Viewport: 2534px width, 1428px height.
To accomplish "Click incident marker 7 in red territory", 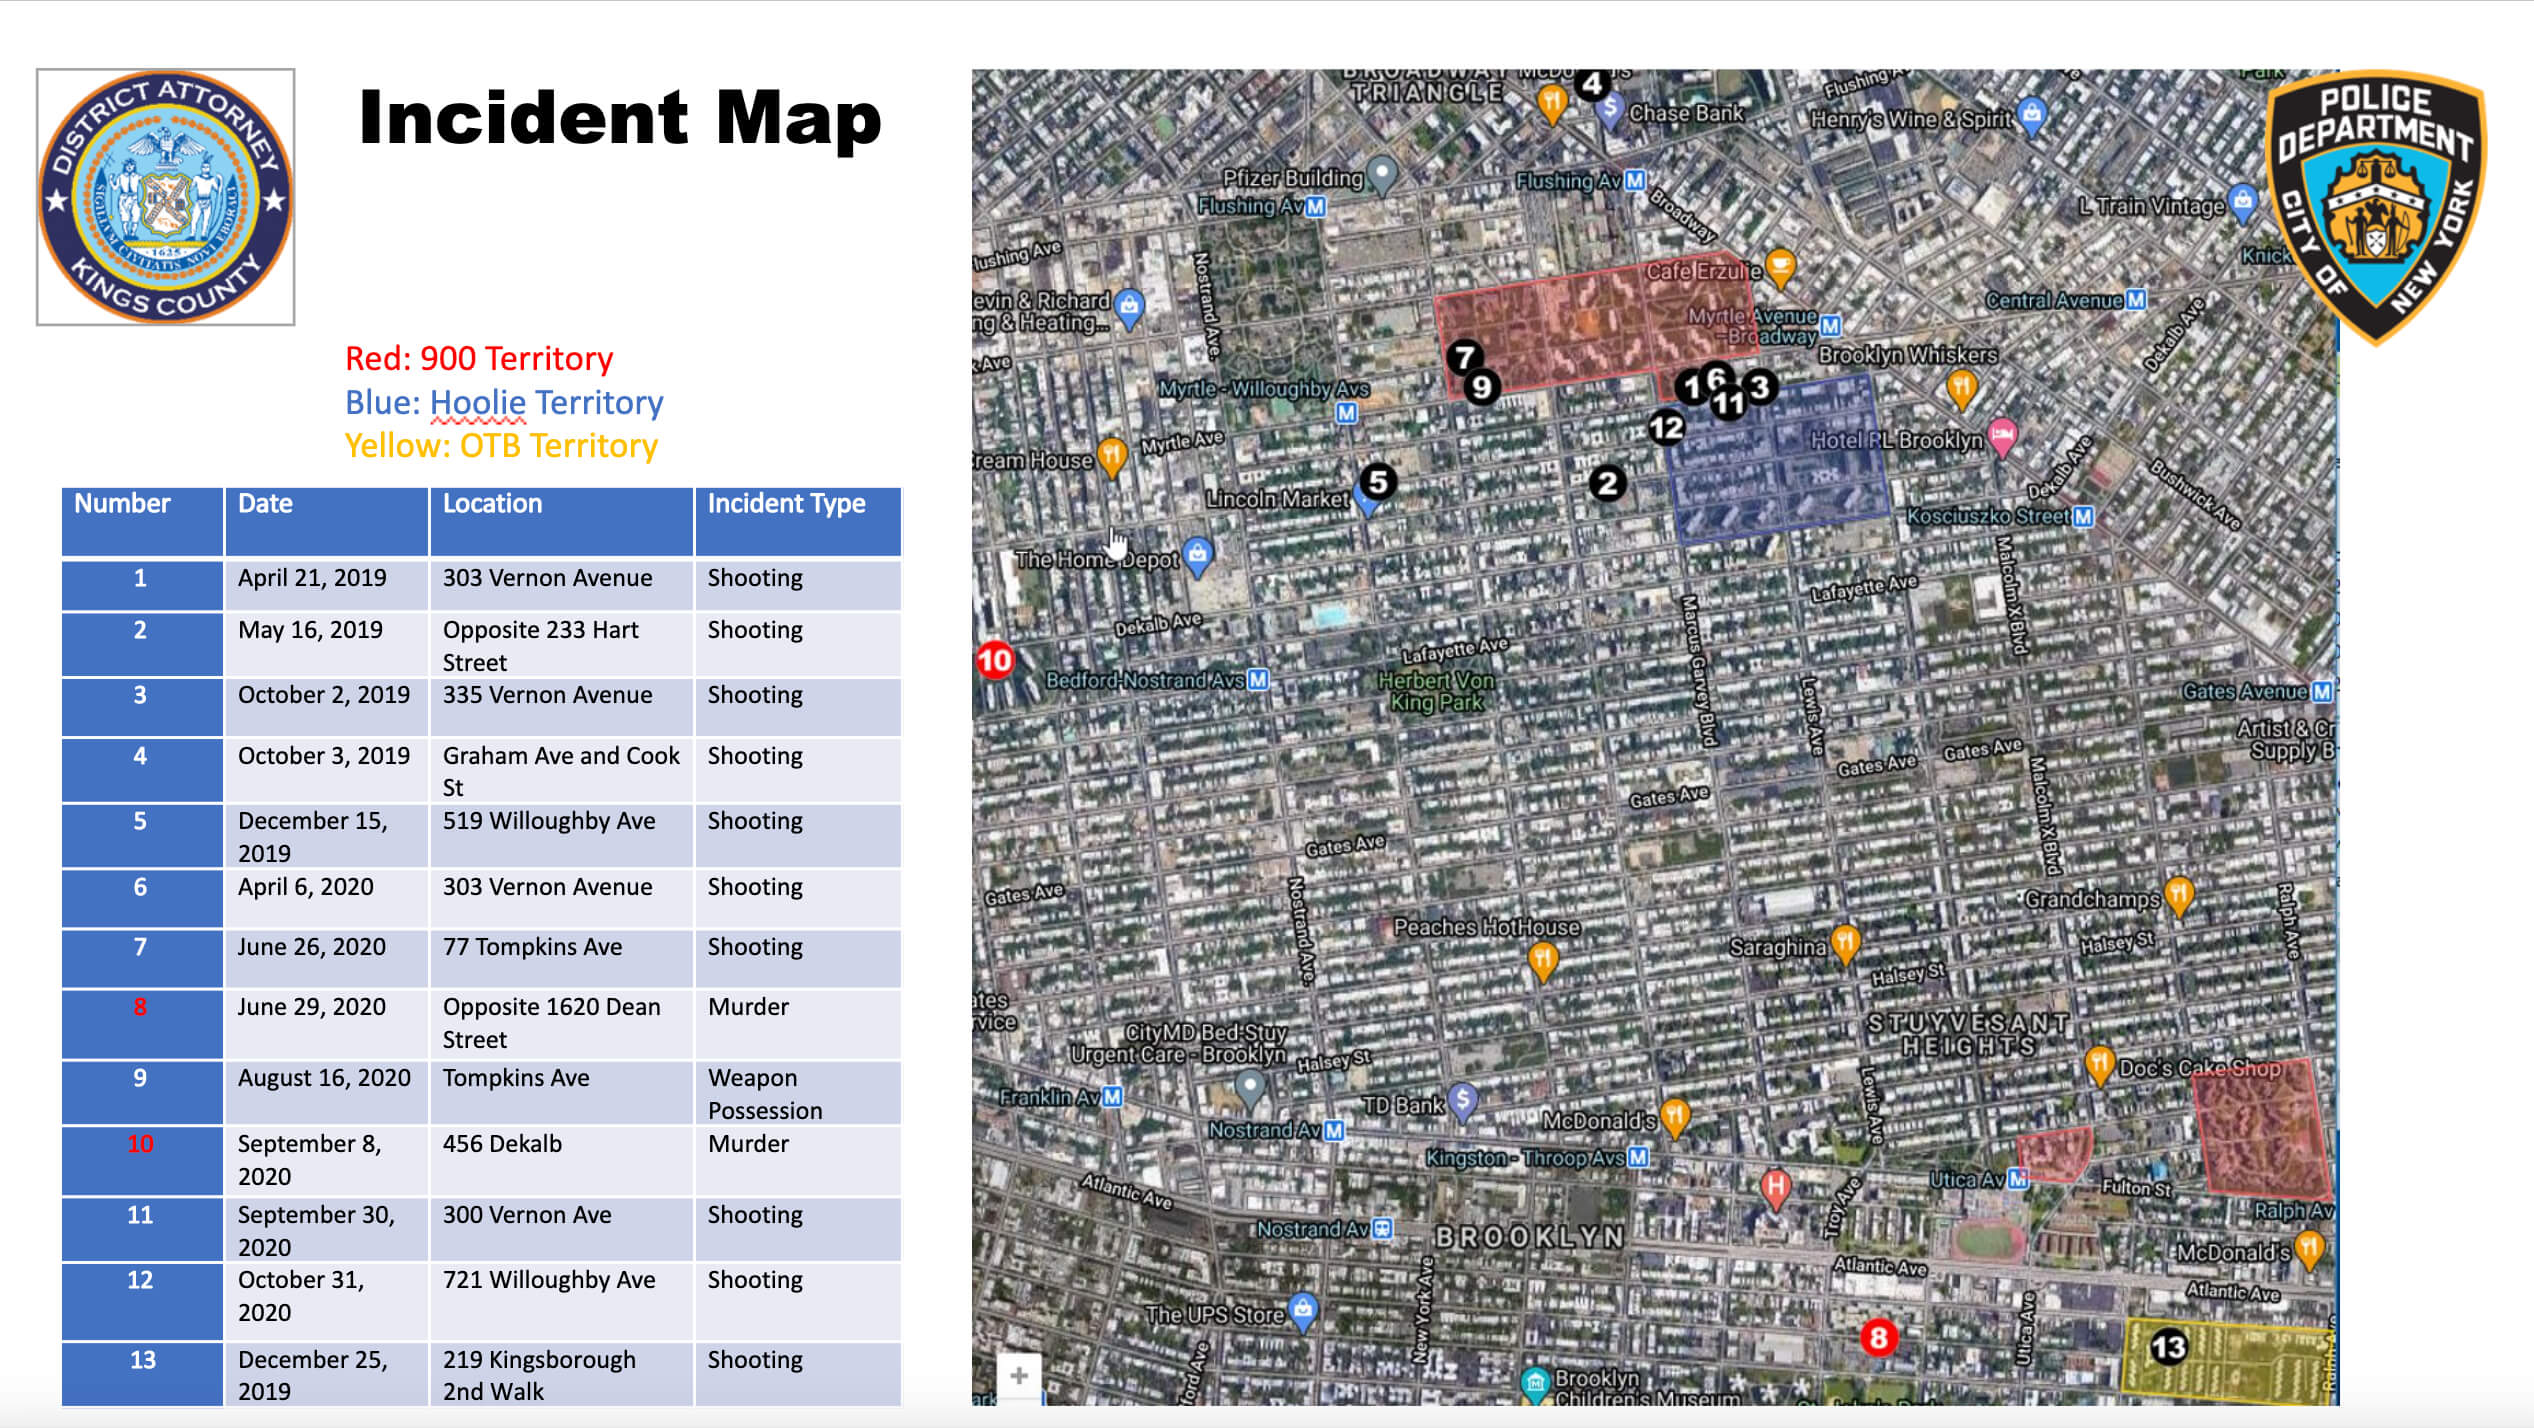I will click(1465, 357).
